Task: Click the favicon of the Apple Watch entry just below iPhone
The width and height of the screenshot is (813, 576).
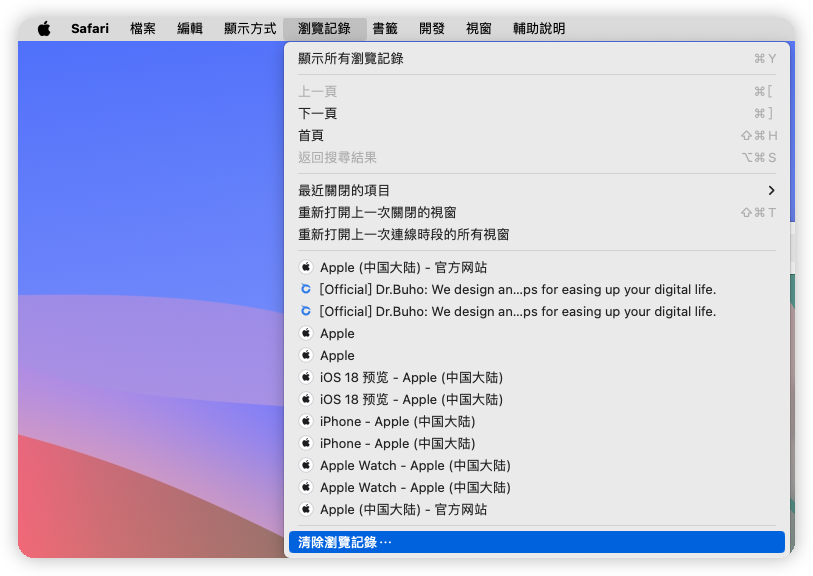Action: pyautogui.click(x=306, y=466)
